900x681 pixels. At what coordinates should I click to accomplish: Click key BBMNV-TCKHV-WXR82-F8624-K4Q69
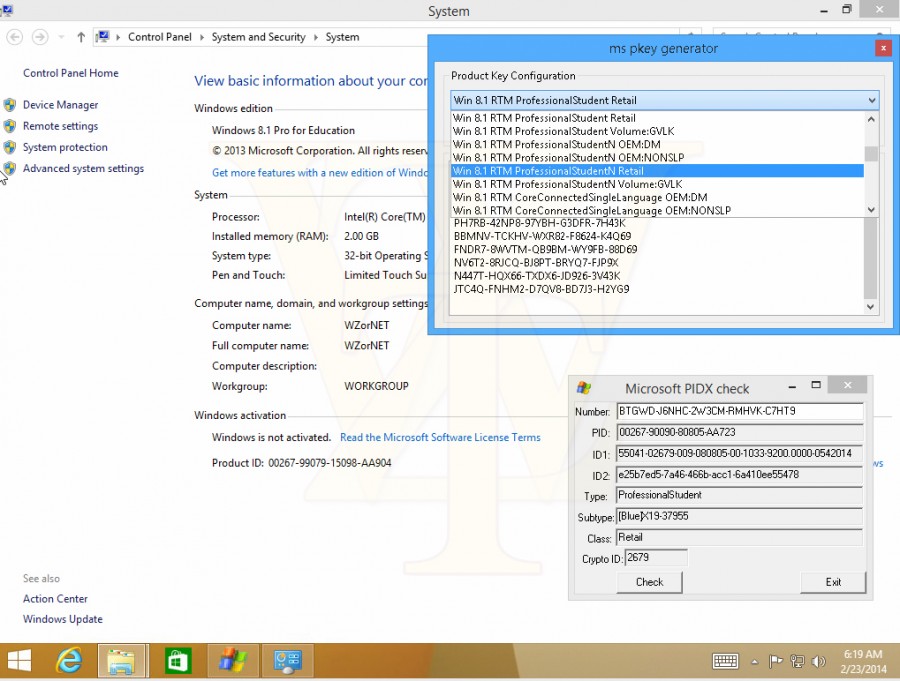click(x=542, y=237)
